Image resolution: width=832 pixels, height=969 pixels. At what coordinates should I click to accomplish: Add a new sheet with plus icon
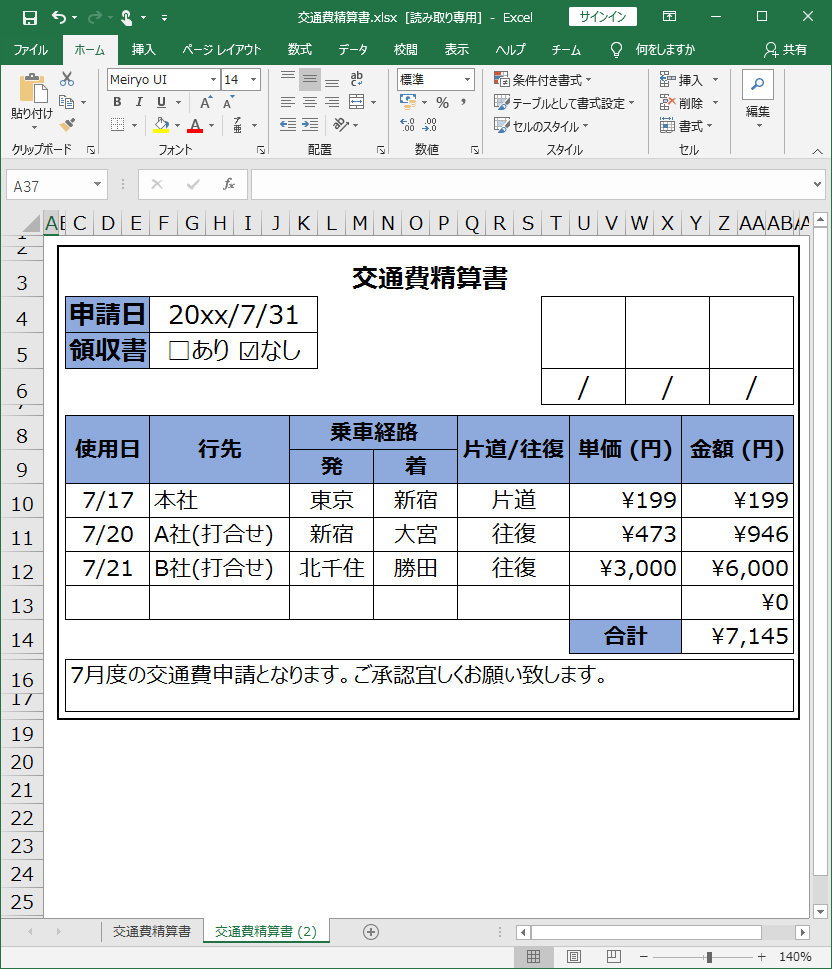pos(371,931)
